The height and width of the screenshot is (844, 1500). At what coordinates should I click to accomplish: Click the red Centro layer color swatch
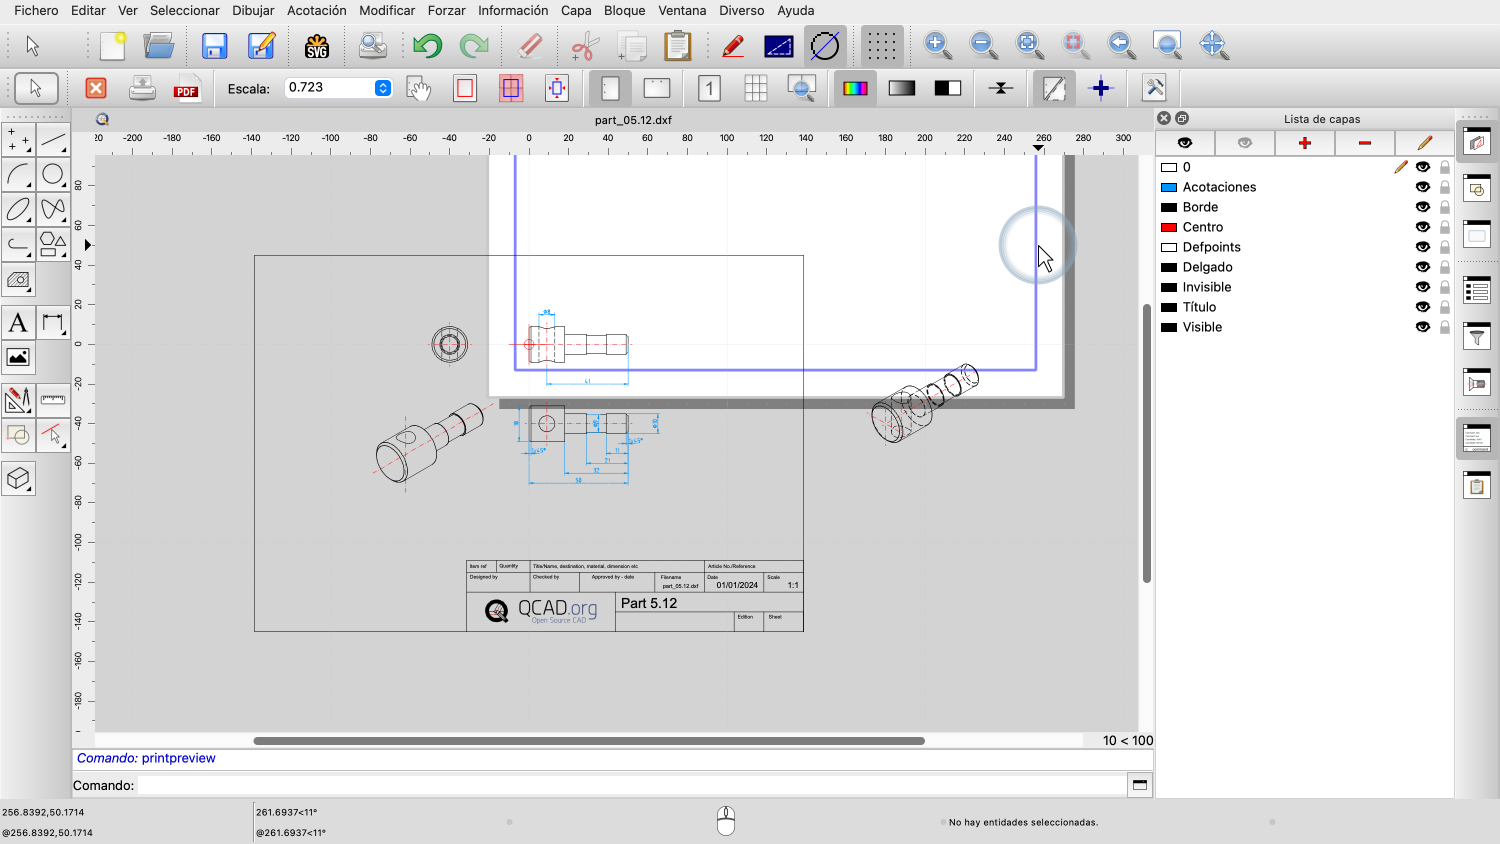[x=1168, y=227]
